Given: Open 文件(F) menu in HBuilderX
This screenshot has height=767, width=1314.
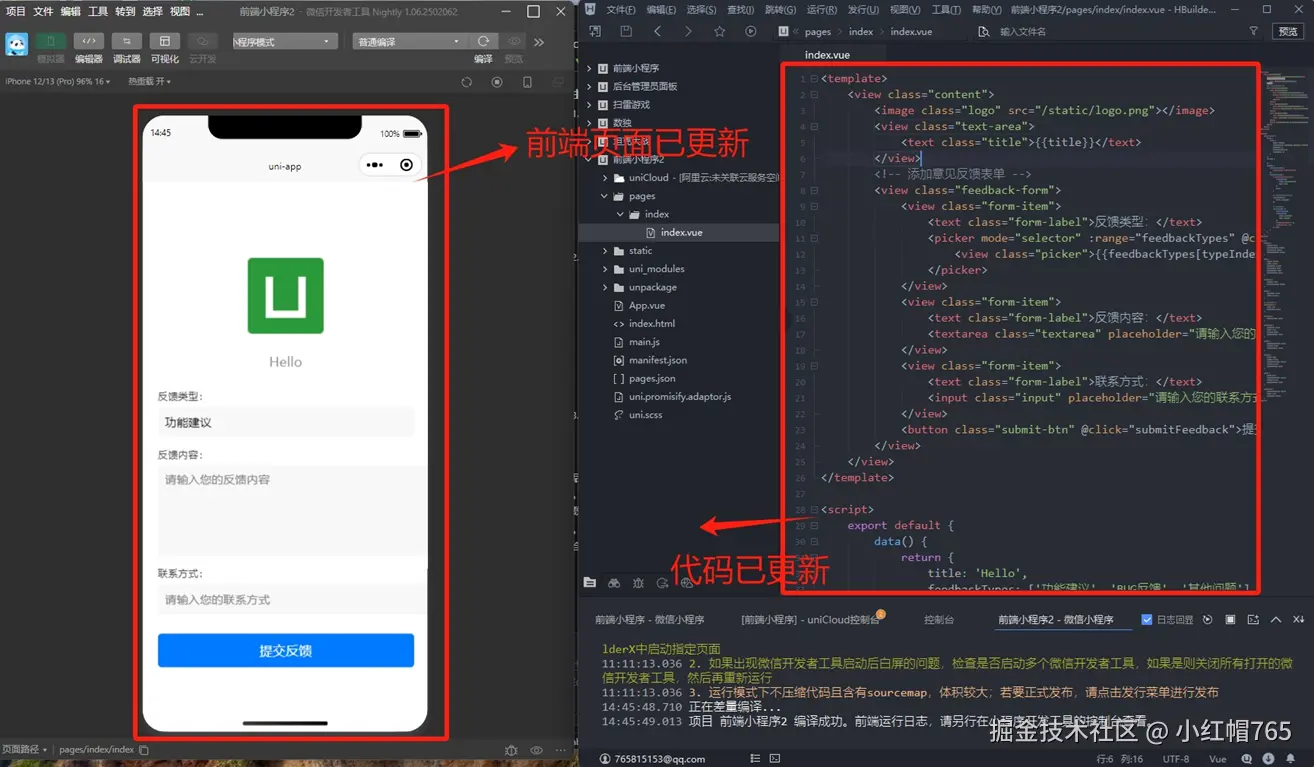Looking at the screenshot, I should (620, 9).
